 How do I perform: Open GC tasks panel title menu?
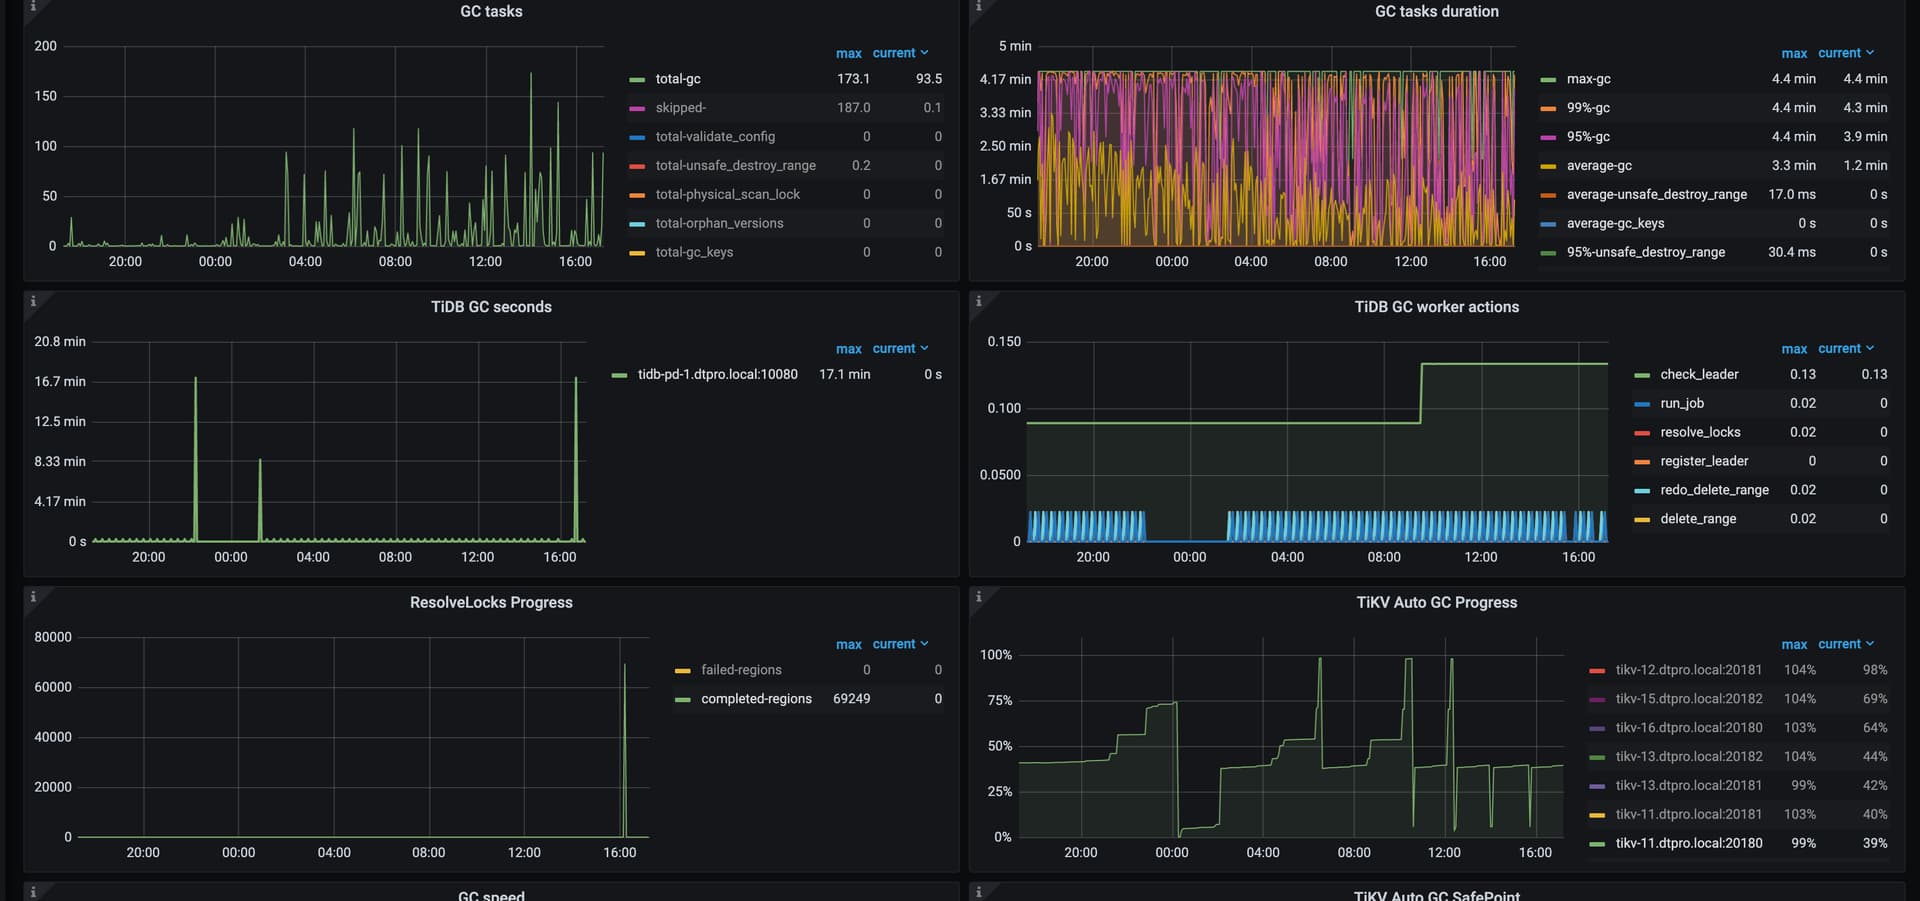pyautogui.click(x=491, y=11)
